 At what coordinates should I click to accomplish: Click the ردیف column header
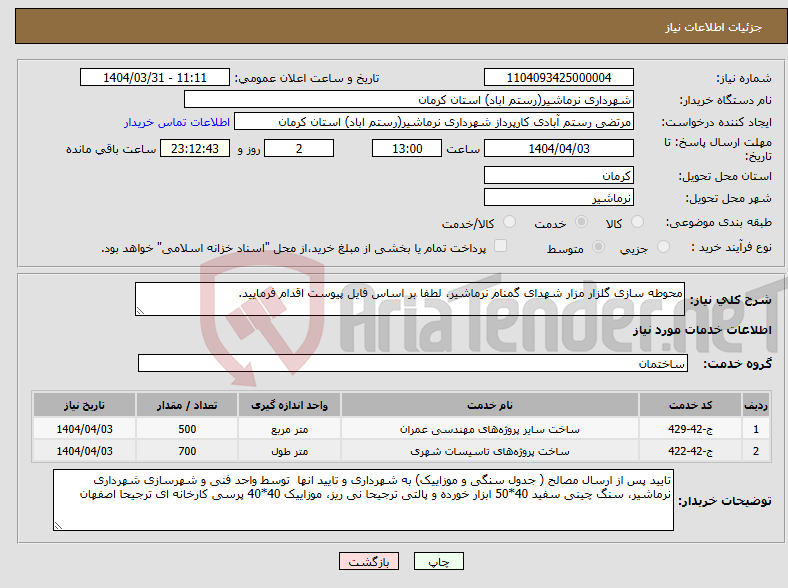[x=756, y=405]
